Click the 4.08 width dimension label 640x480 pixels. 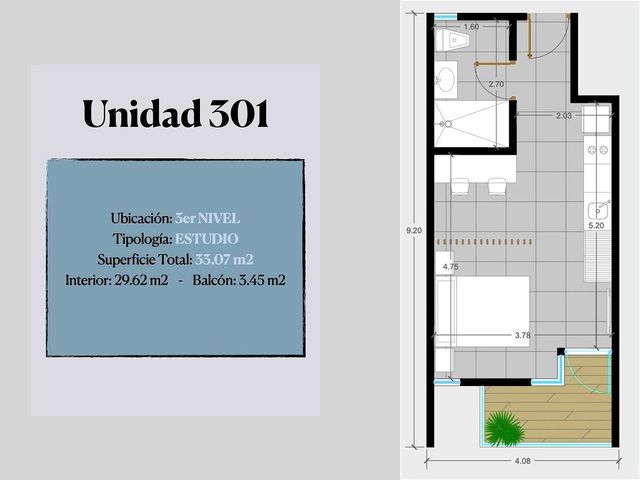[x=522, y=461]
